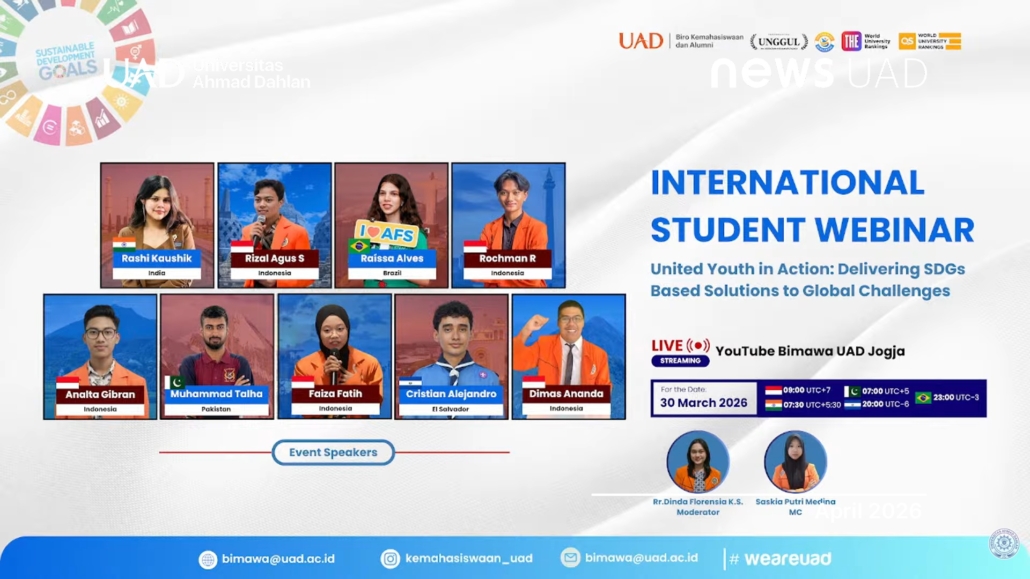This screenshot has width=1030, height=579.
Task: Click the UNGGUL accreditation badge
Action: click(x=779, y=42)
